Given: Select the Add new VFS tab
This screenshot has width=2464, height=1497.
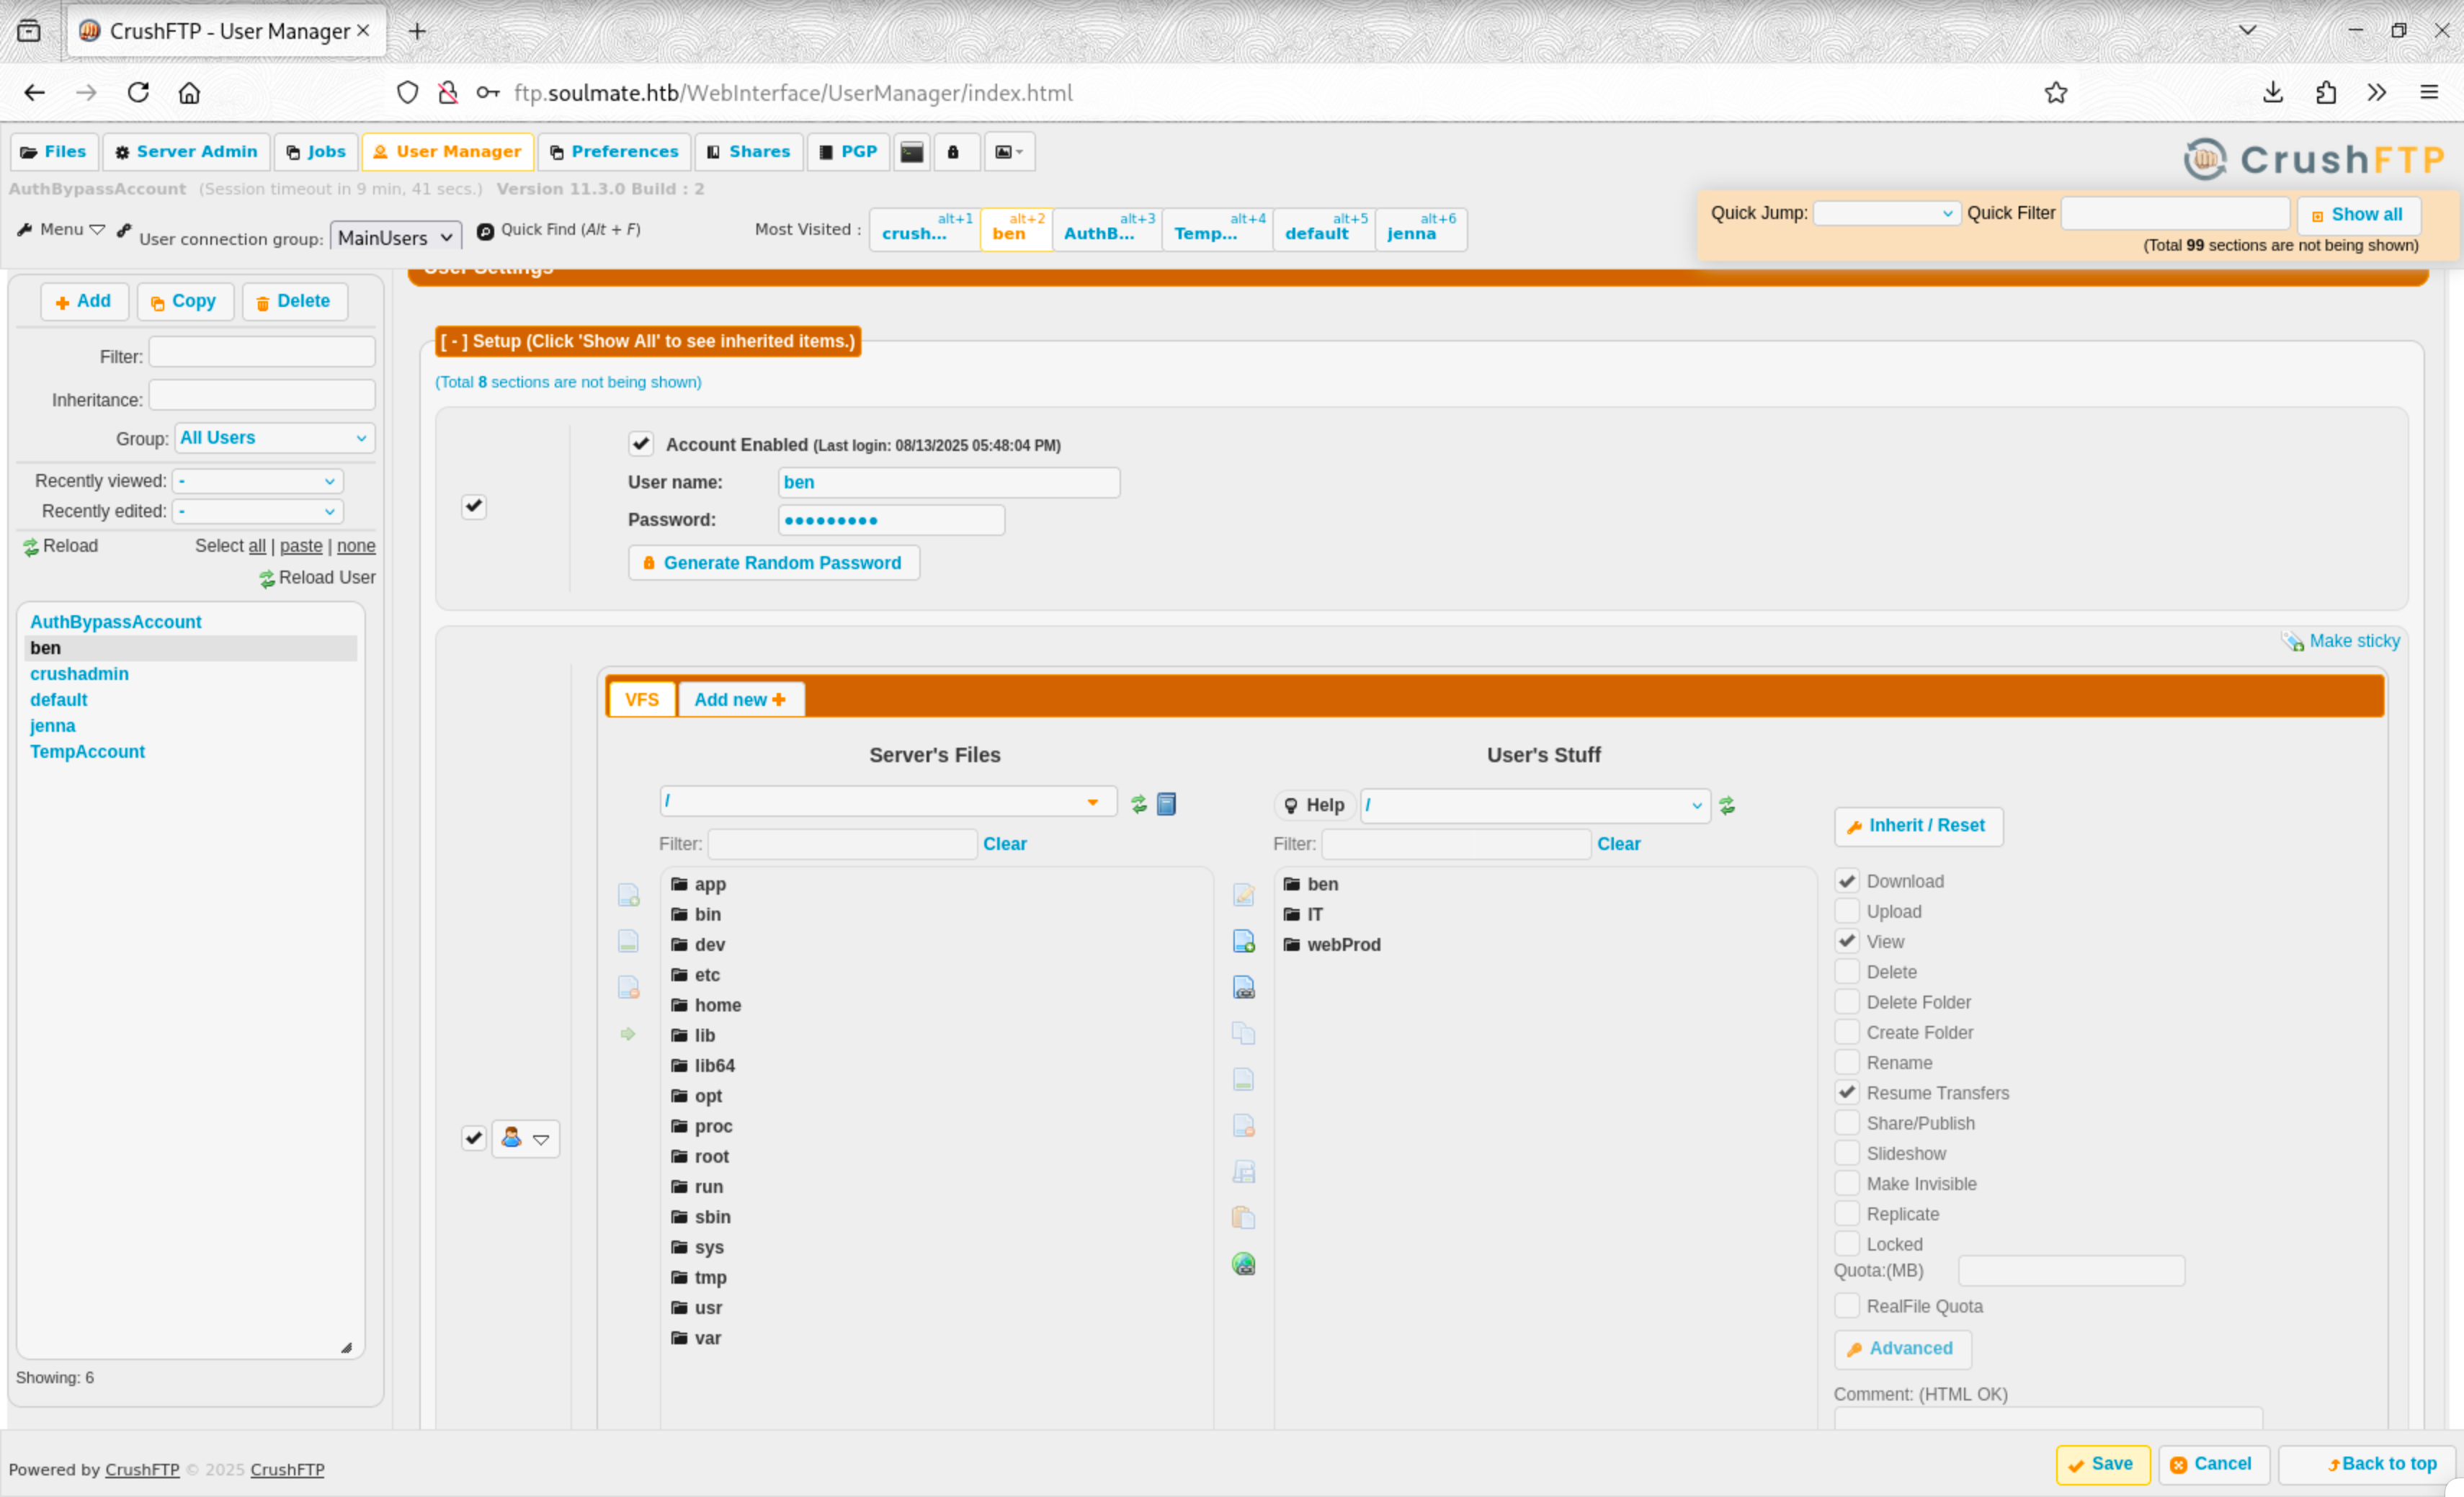Looking at the screenshot, I should [x=740, y=699].
